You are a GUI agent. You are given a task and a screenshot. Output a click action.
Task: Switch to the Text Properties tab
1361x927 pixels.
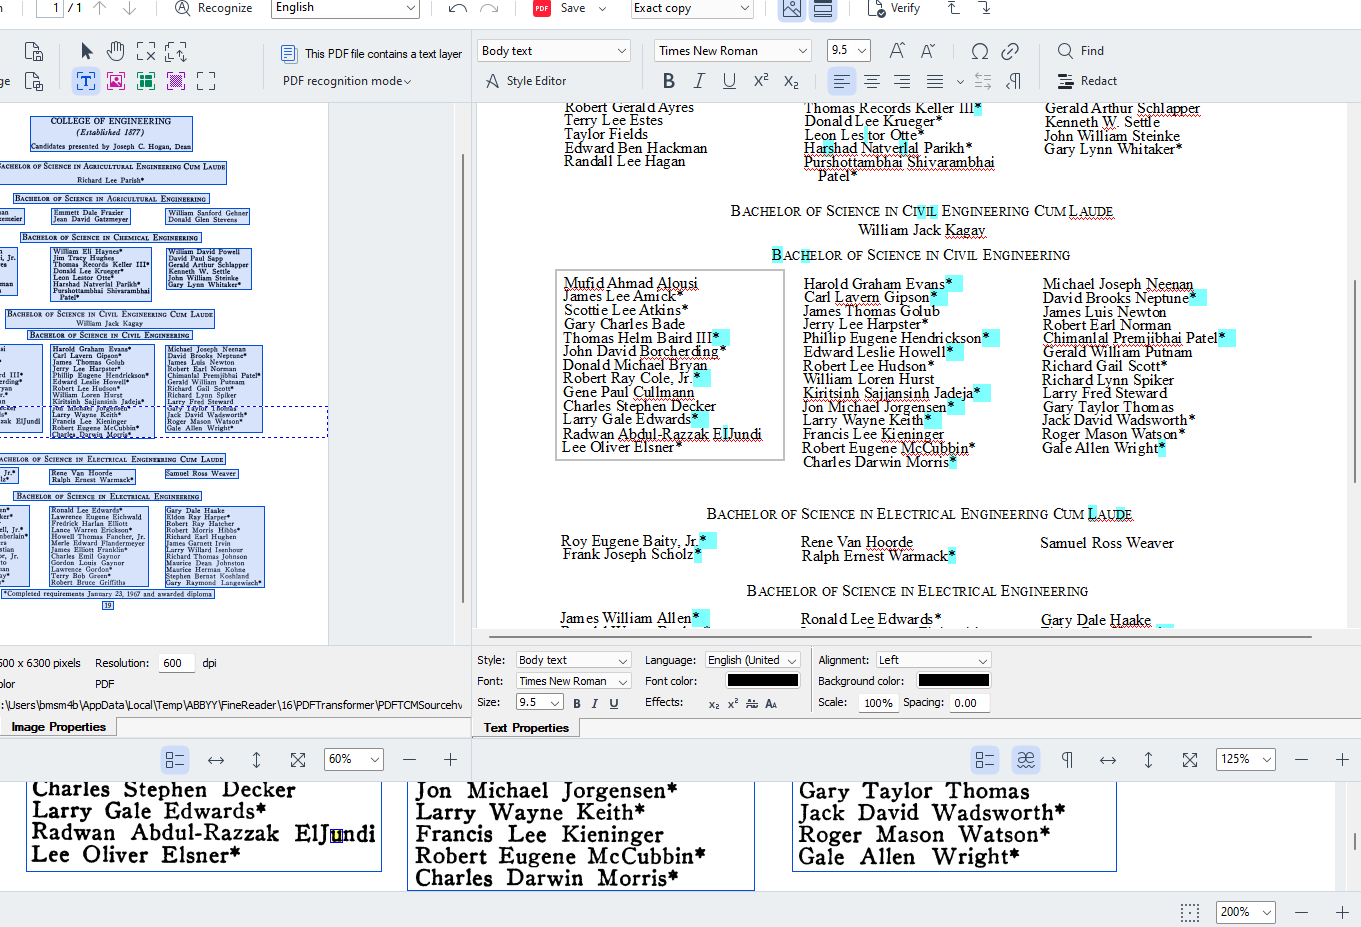click(526, 727)
